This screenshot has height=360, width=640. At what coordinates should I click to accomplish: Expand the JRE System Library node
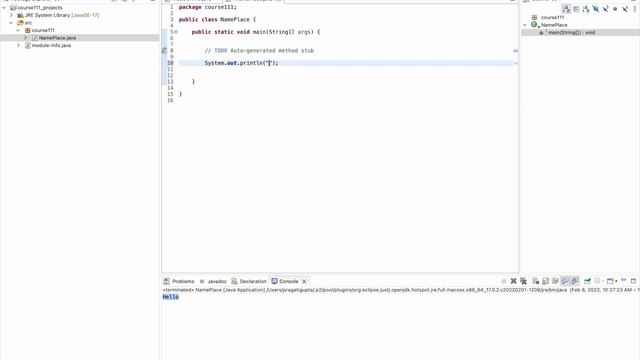[11, 15]
